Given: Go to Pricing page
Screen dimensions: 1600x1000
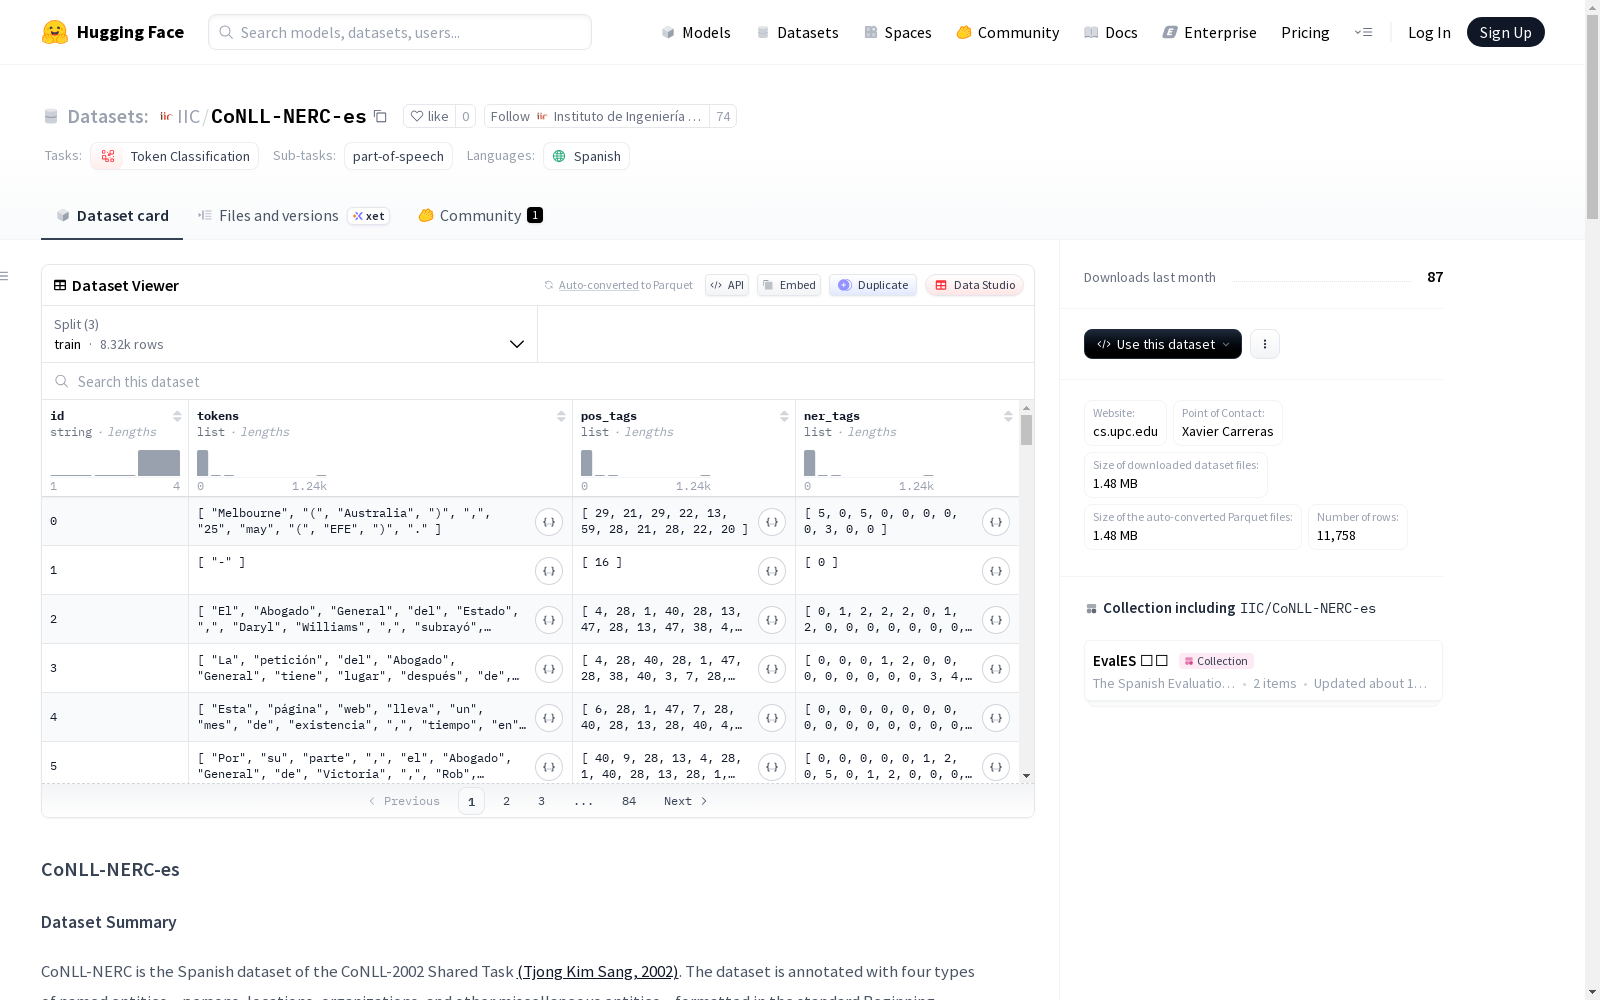Looking at the screenshot, I should coord(1305,32).
